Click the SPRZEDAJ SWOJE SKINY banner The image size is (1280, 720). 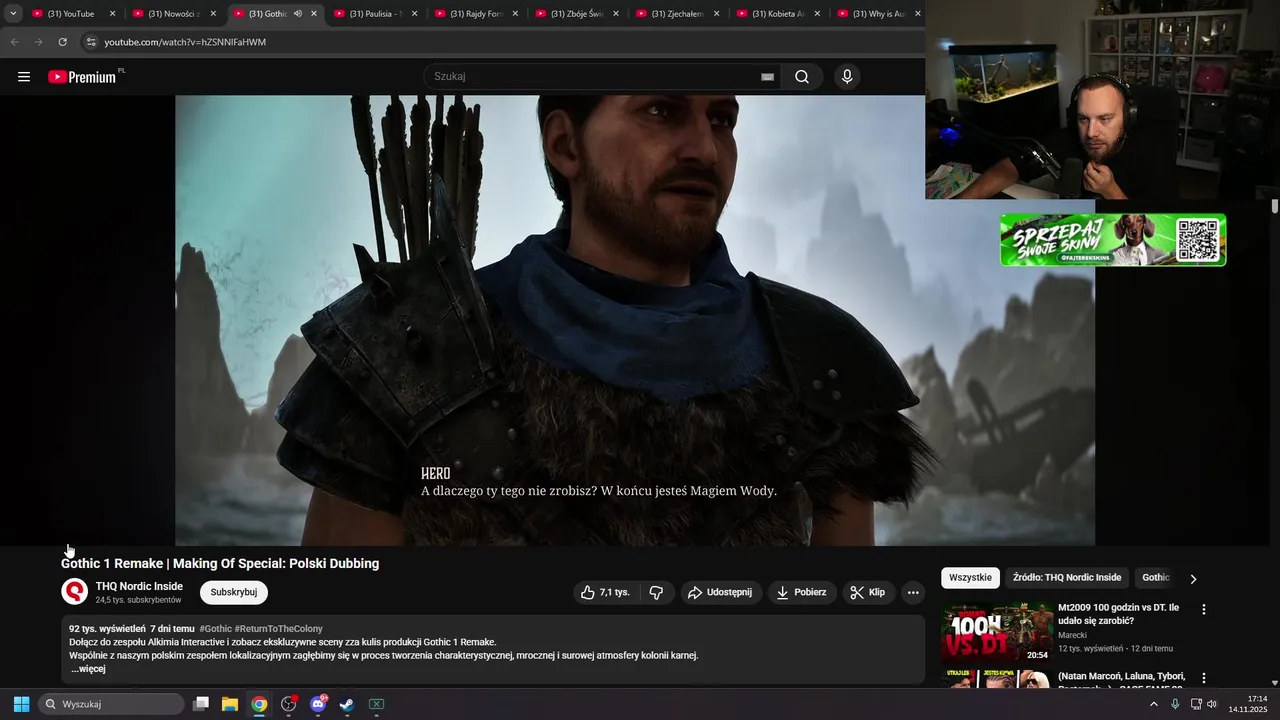(1113, 240)
